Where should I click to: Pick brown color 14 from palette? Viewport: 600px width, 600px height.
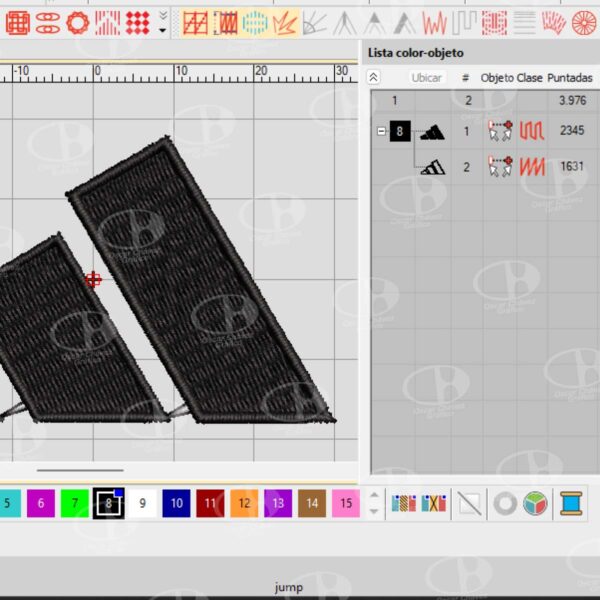312,503
